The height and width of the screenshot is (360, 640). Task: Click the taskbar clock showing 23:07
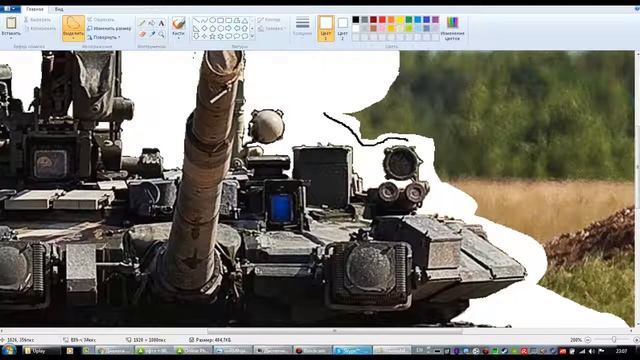coord(621,351)
